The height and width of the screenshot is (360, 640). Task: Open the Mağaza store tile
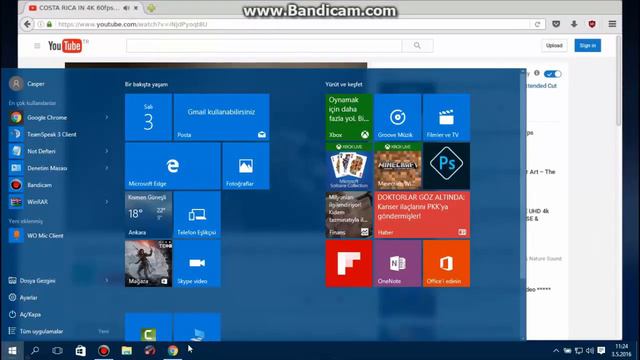click(148, 263)
